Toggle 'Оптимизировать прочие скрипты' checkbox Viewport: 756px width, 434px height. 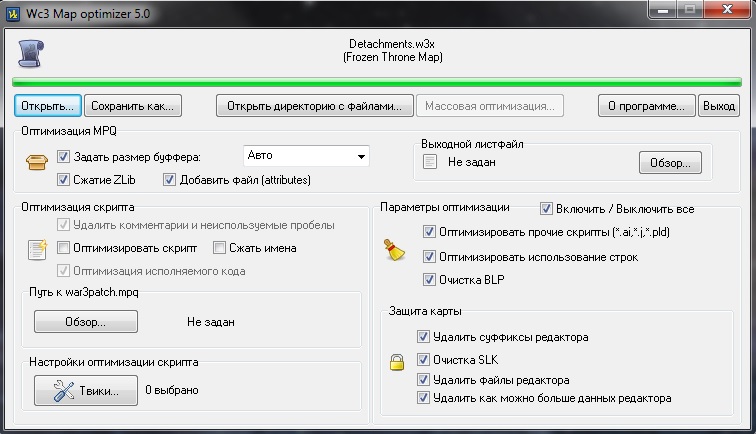(429, 232)
